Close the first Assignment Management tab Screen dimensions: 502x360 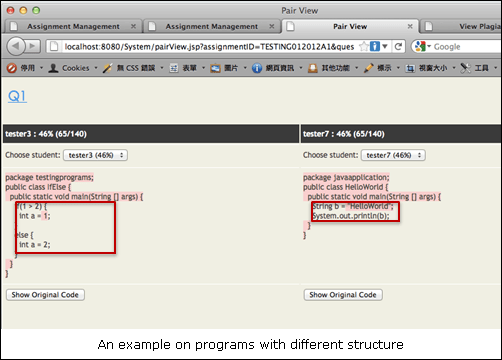pyautogui.click(x=133, y=26)
